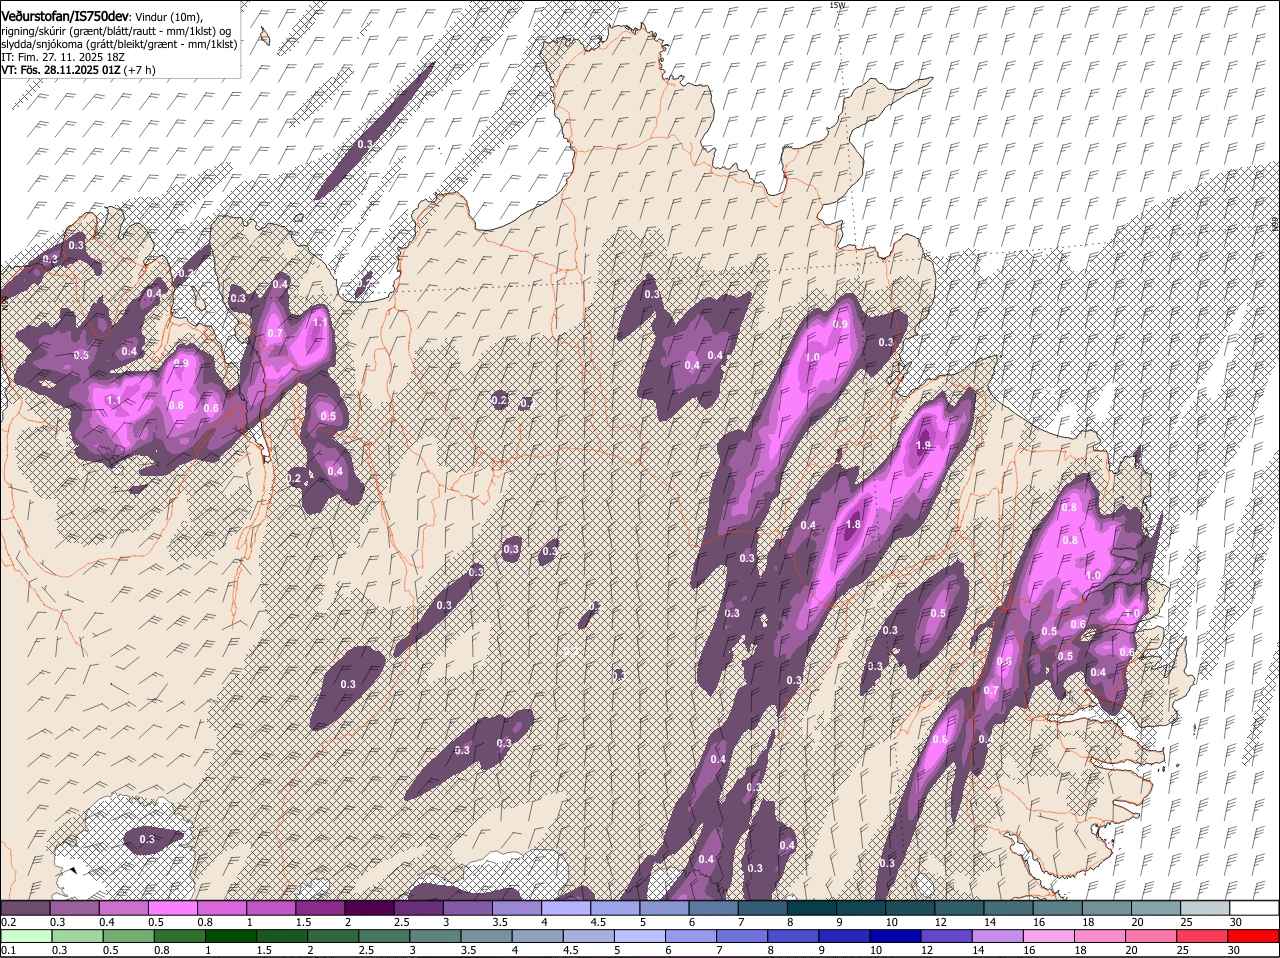Image resolution: width=1280 pixels, height=958 pixels.
Task: Pick the darkest purple snow-scale swatch at 2
Action: click(369, 907)
